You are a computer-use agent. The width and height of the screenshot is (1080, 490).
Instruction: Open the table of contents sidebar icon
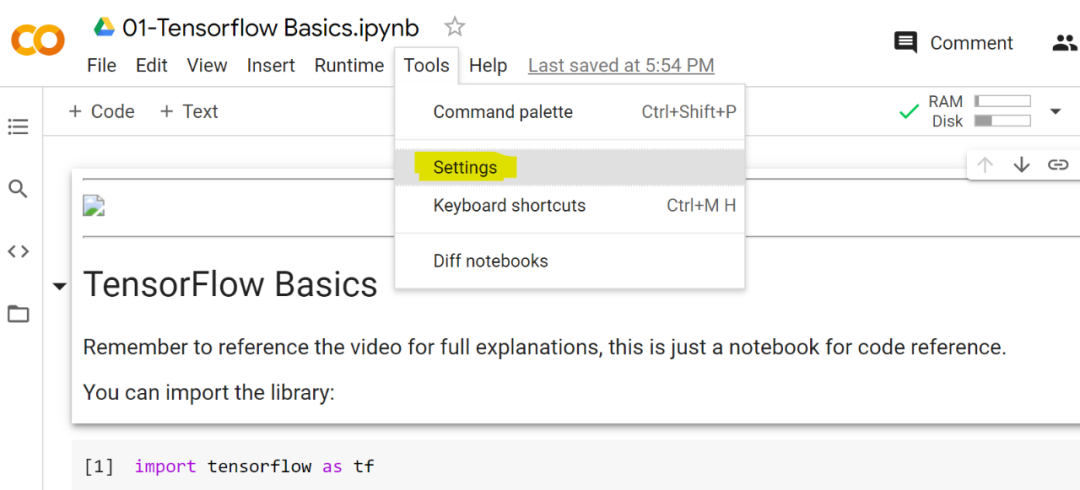coord(18,127)
